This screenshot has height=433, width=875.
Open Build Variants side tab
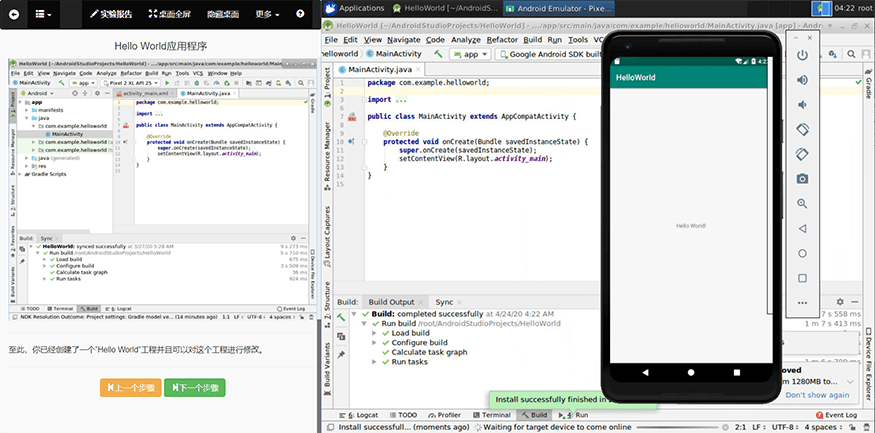click(x=328, y=369)
